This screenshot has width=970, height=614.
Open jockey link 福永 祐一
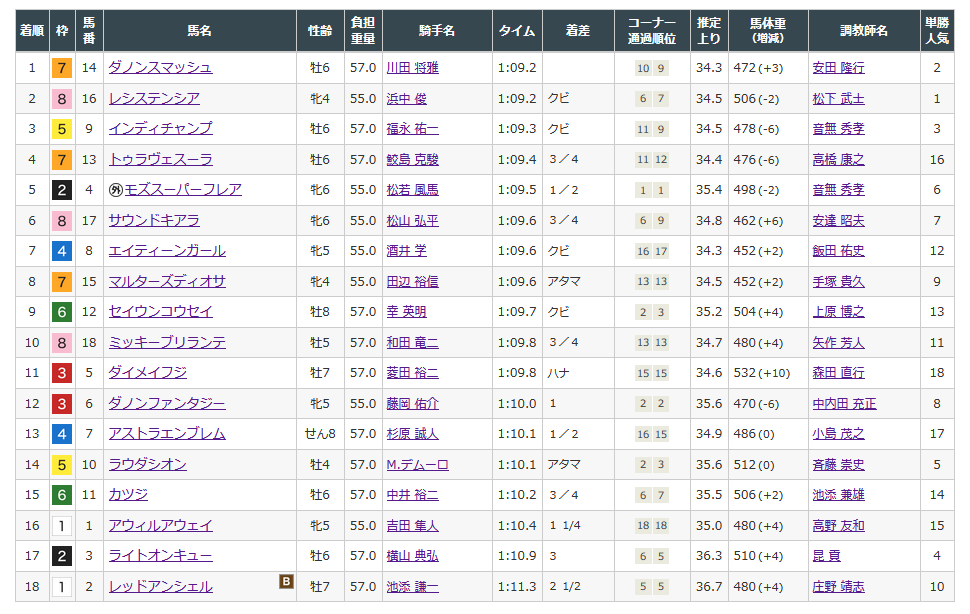(x=413, y=129)
